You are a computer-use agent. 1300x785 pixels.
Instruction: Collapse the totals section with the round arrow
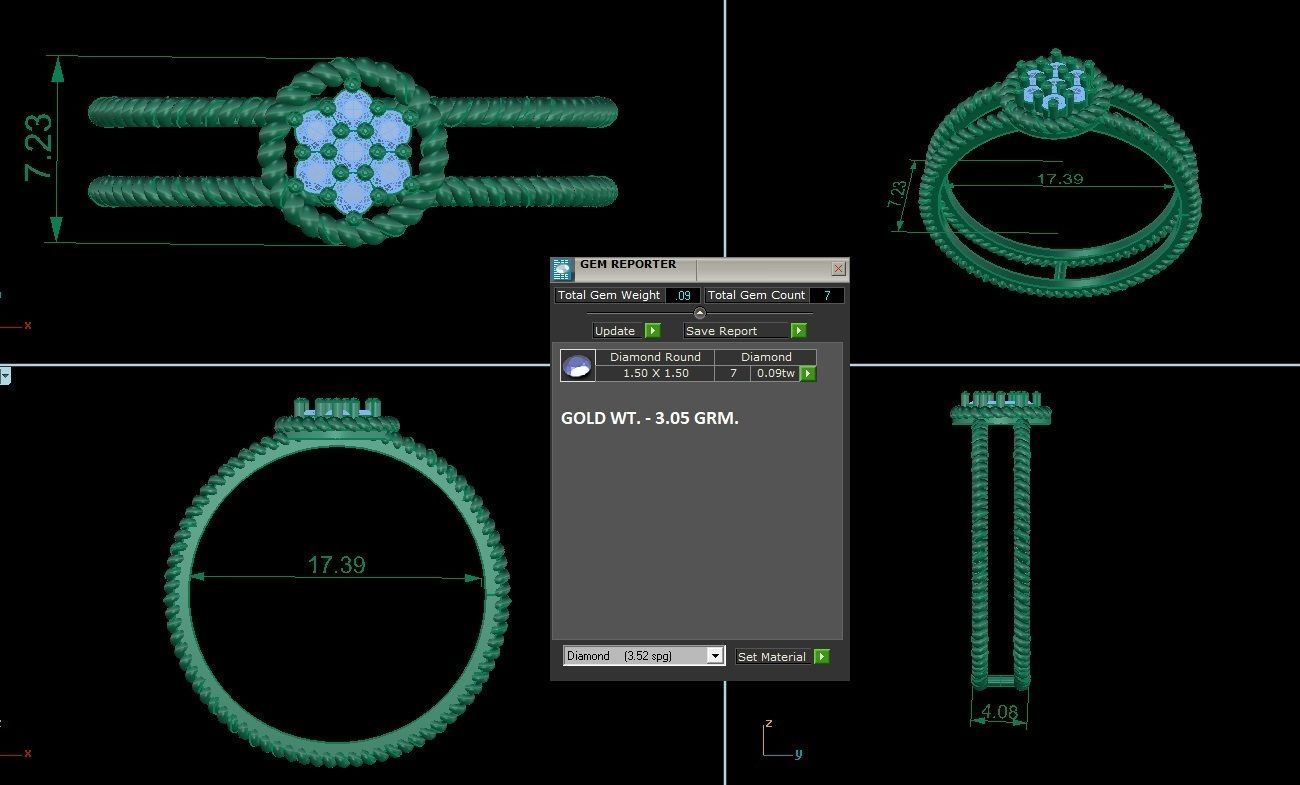click(699, 313)
